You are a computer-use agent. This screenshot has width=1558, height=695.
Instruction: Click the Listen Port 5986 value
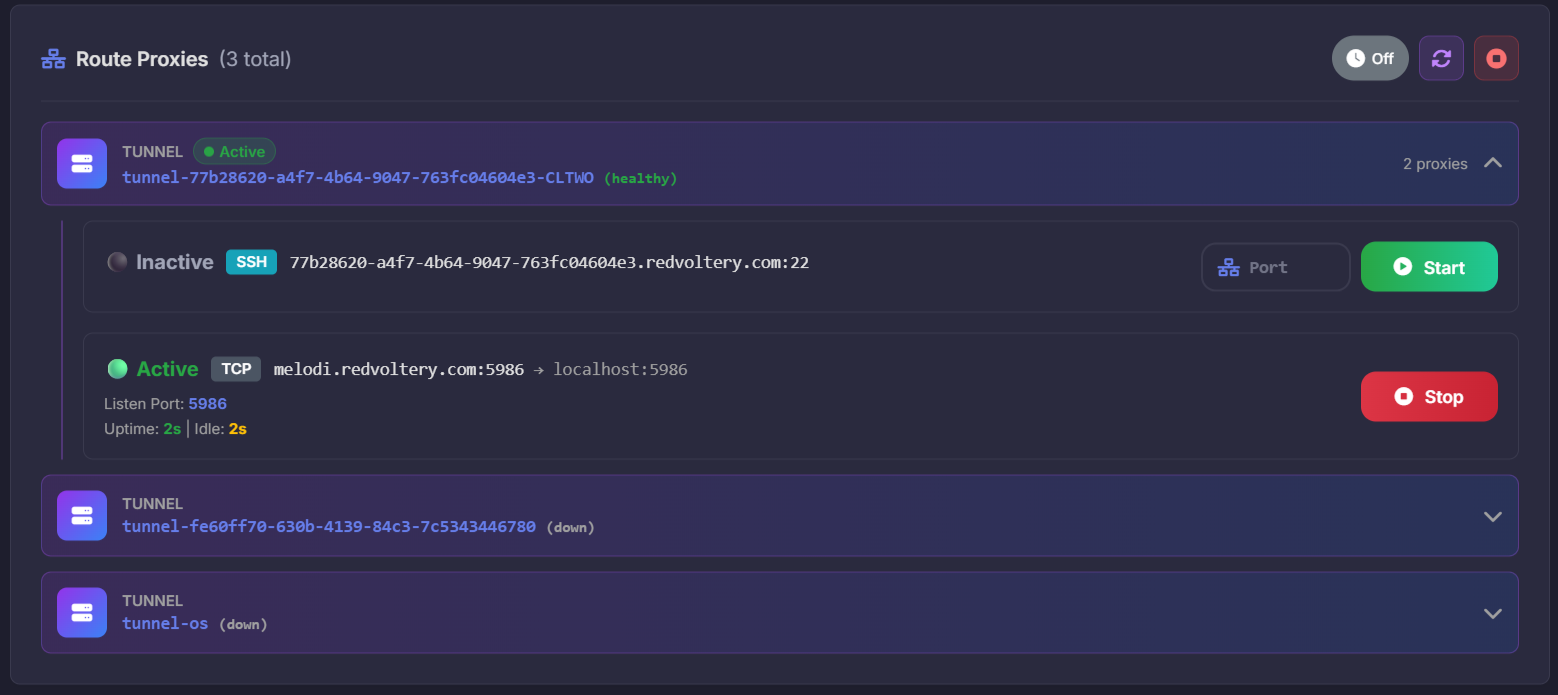[x=208, y=404]
